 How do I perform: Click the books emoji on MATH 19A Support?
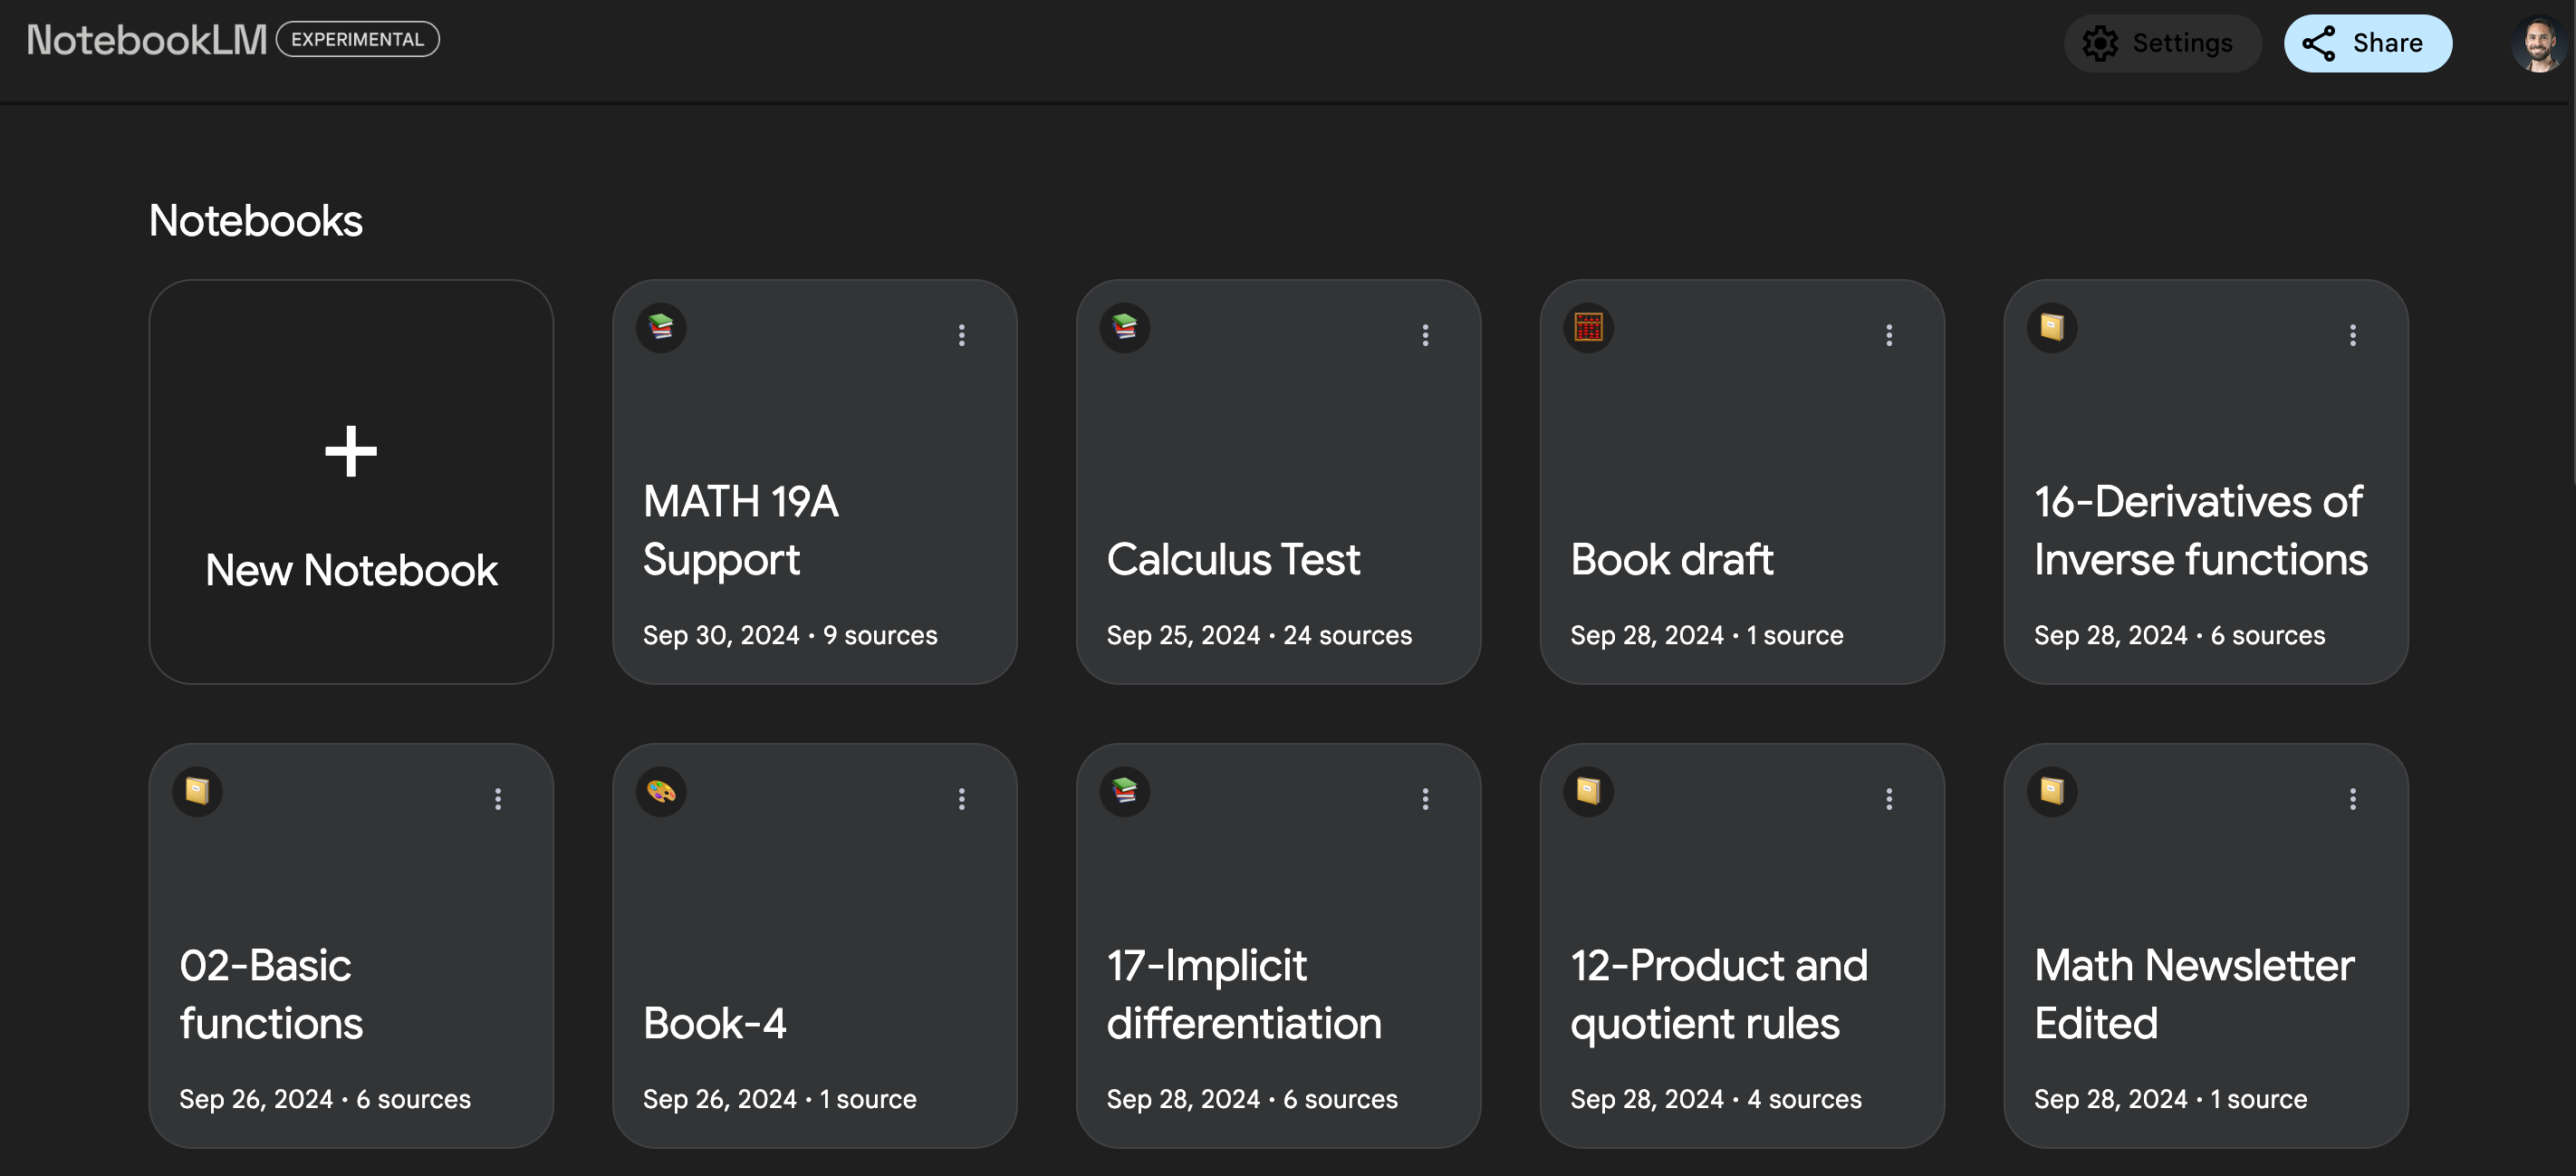coord(661,327)
